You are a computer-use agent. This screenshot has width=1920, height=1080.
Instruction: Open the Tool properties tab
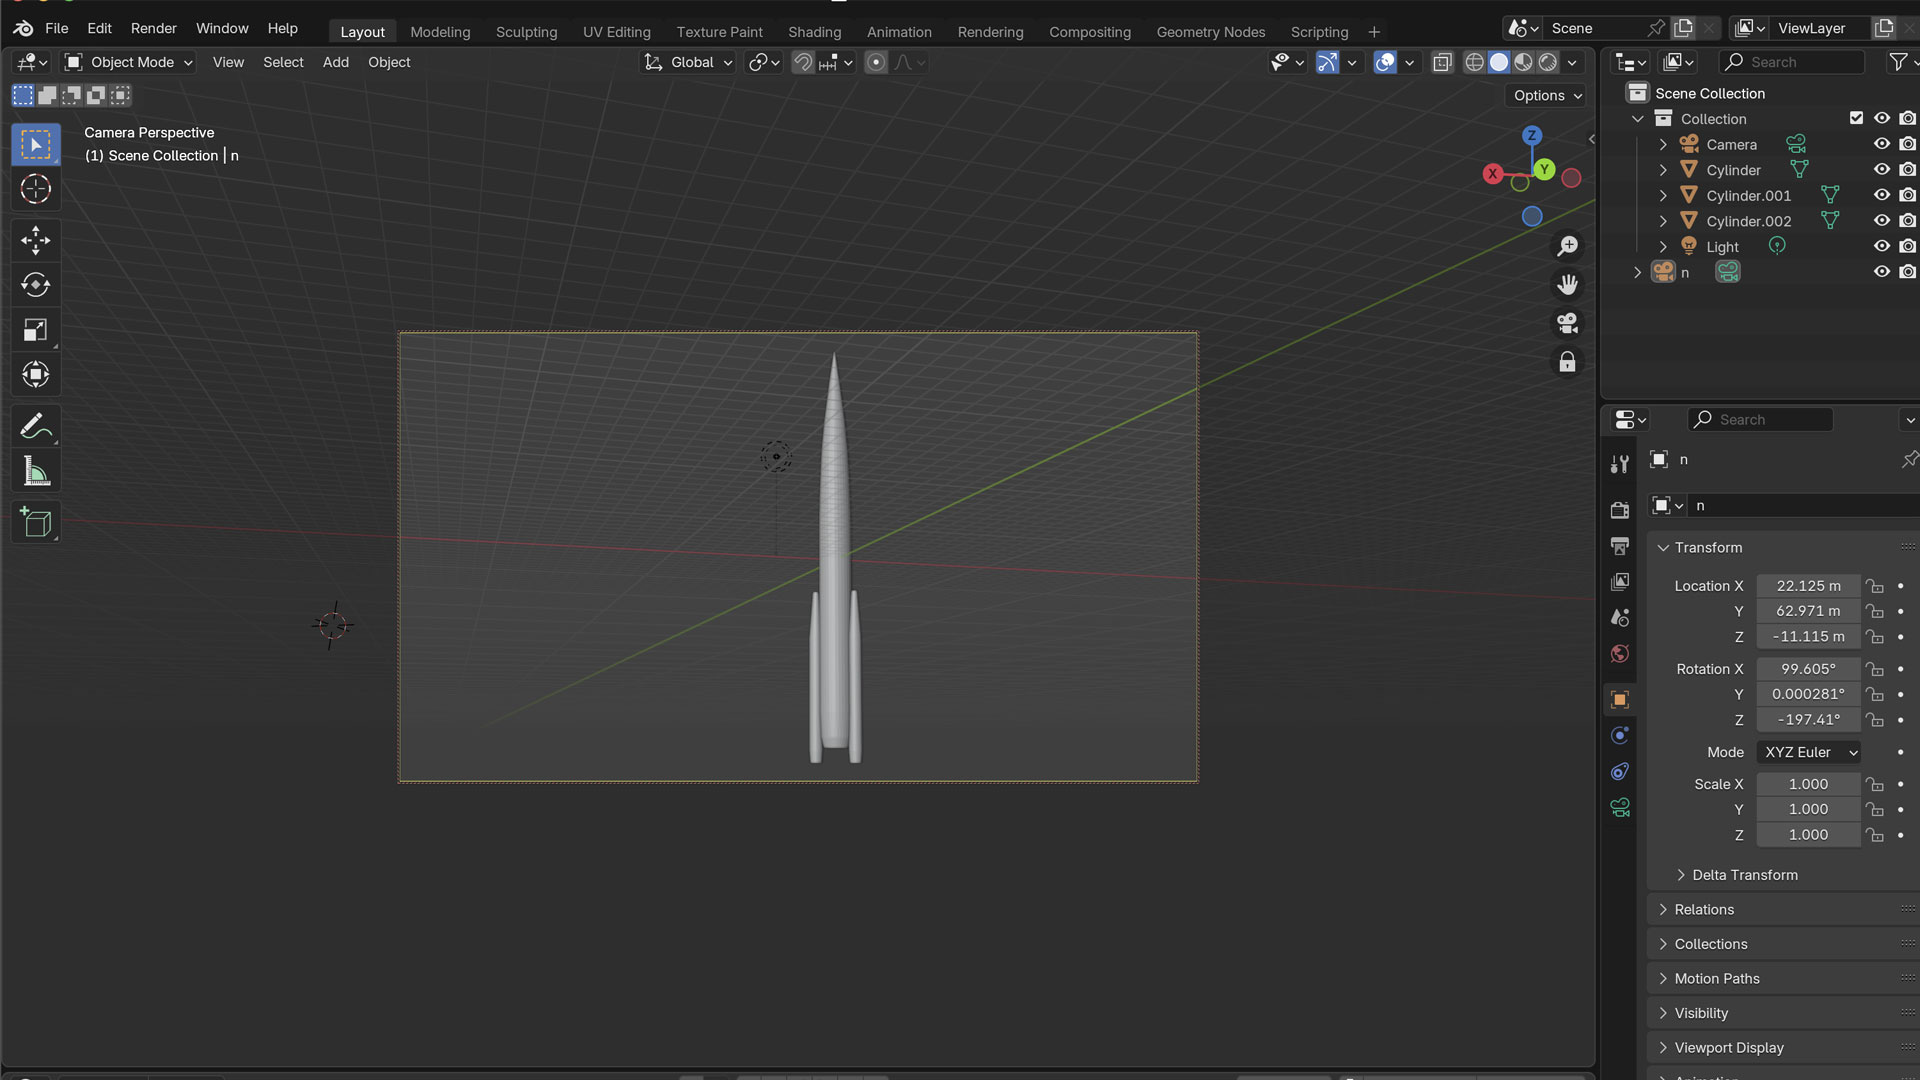tap(1620, 464)
